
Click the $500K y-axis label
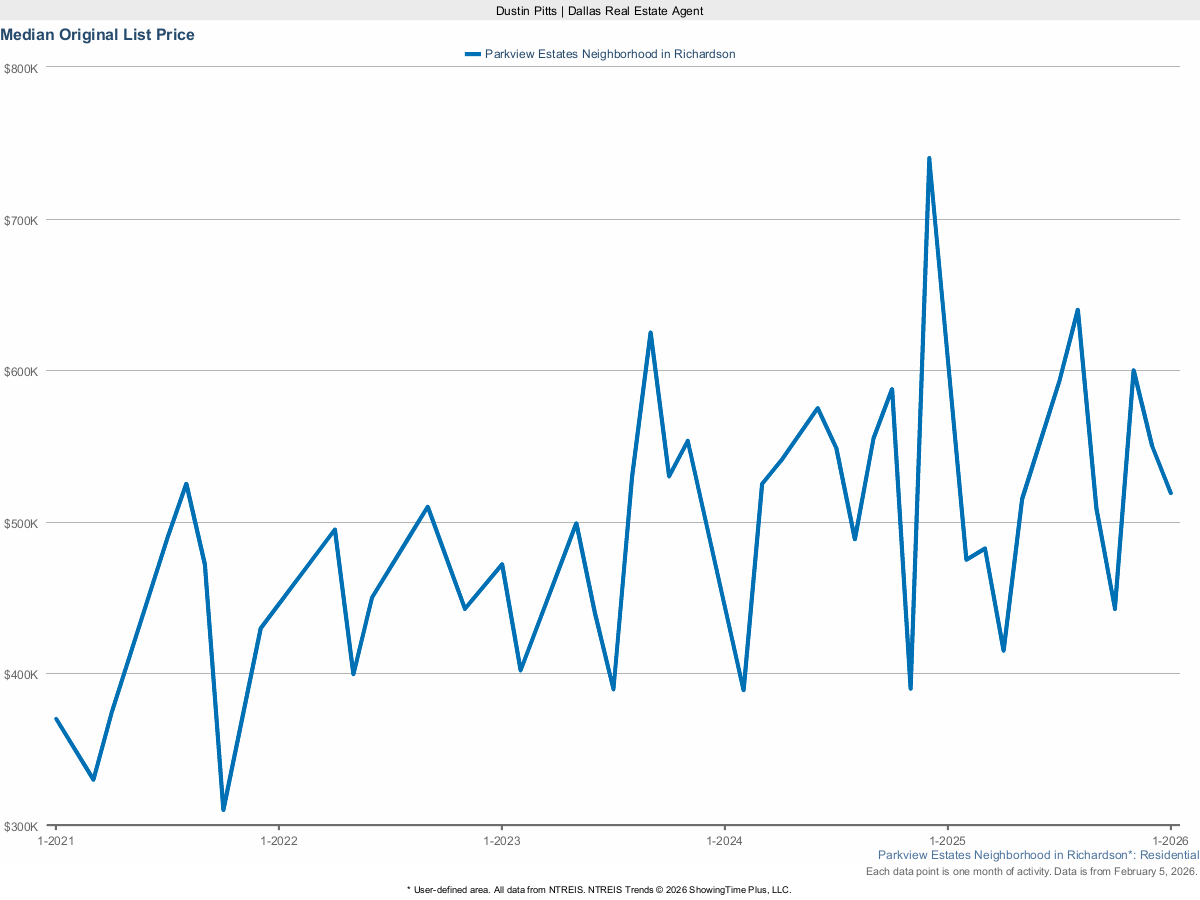21,523
